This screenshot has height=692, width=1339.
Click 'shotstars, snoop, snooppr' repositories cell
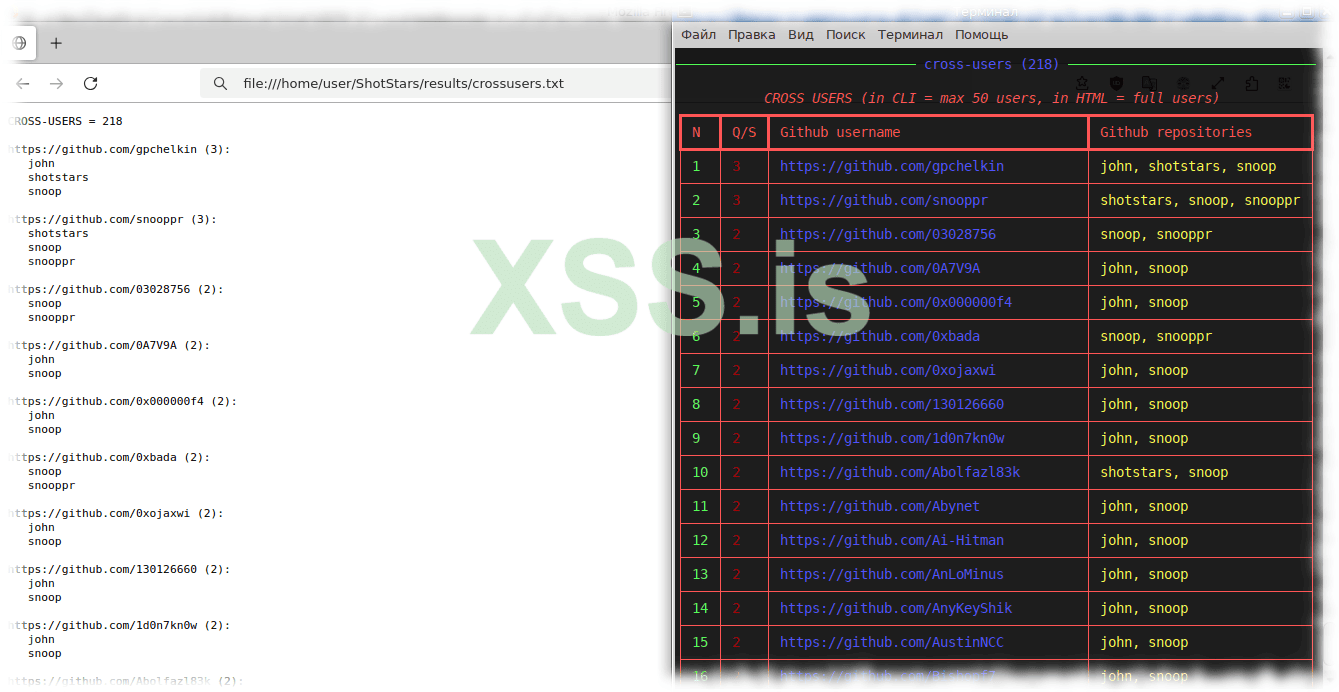1200,200
